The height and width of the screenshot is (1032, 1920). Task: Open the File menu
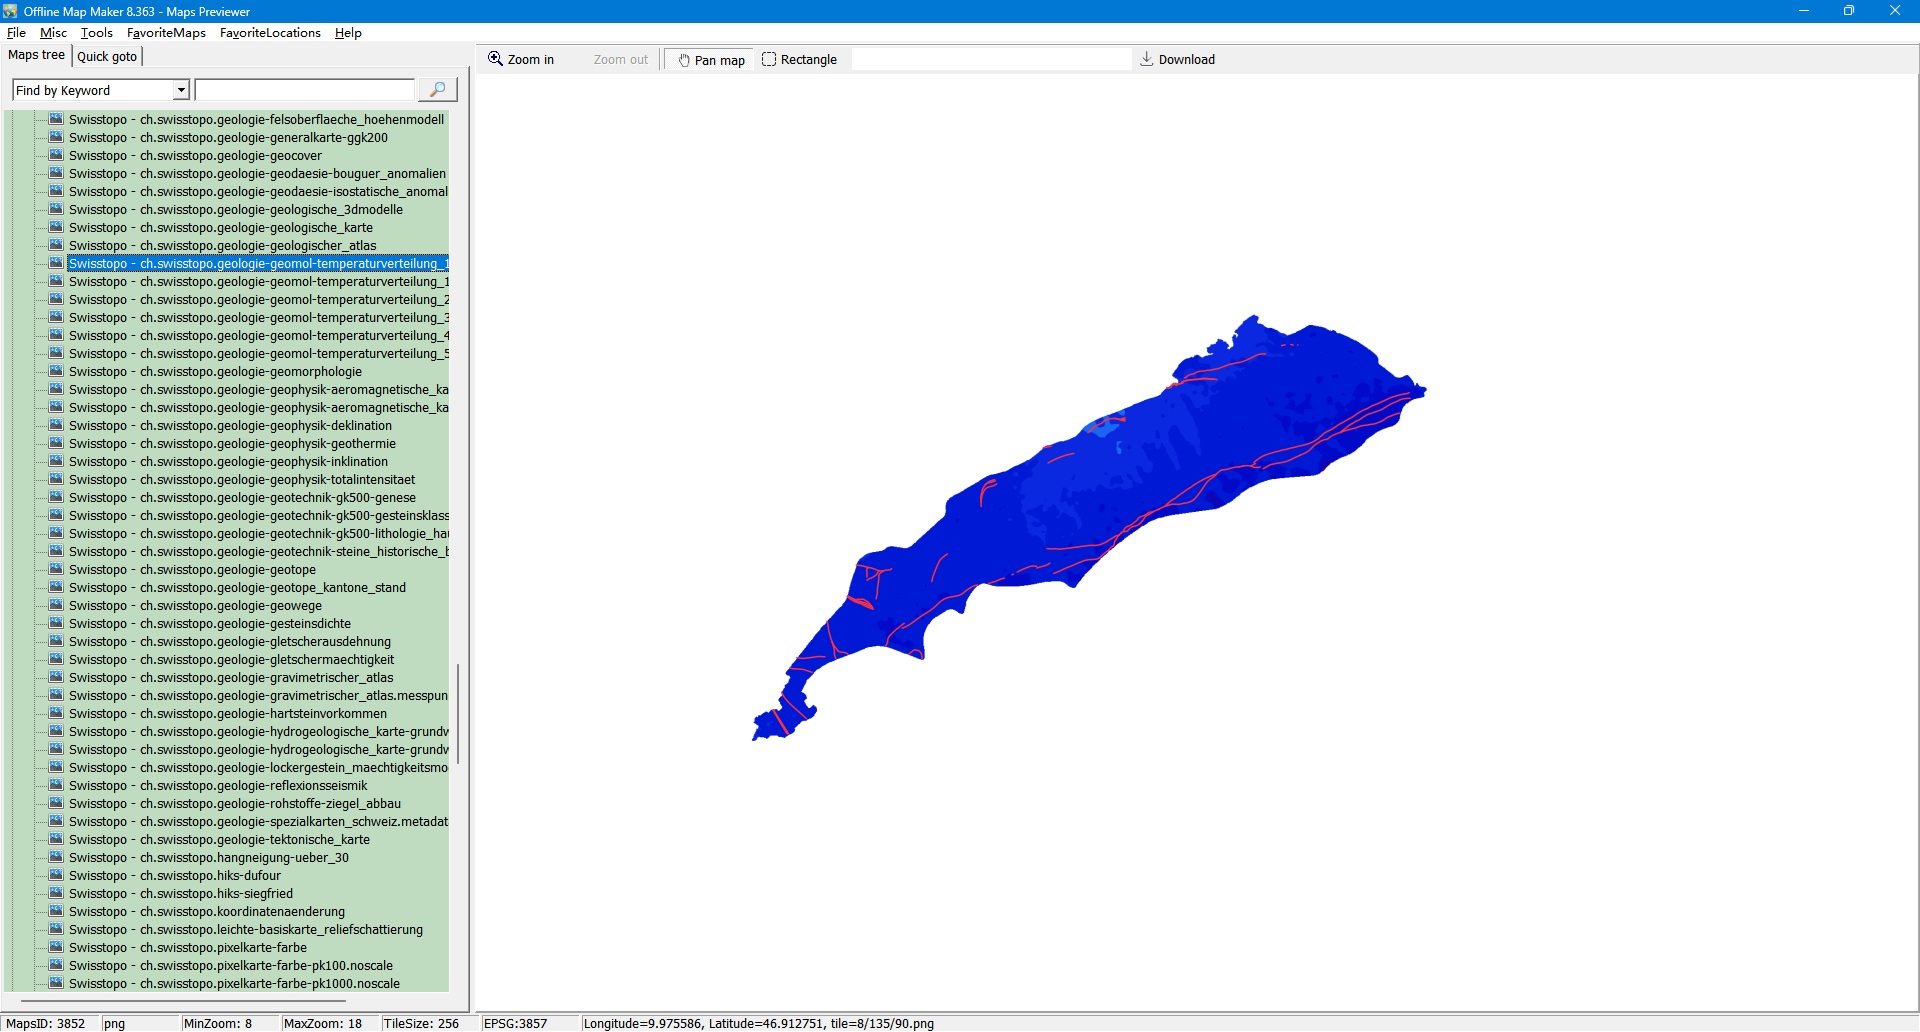pos(16,33)
